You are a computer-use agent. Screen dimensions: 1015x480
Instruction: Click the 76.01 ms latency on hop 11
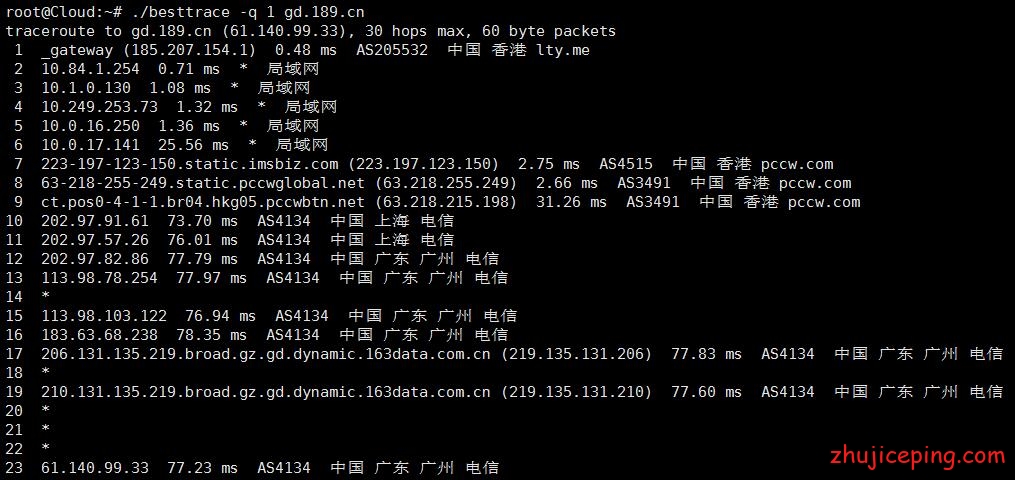[203, 240]
